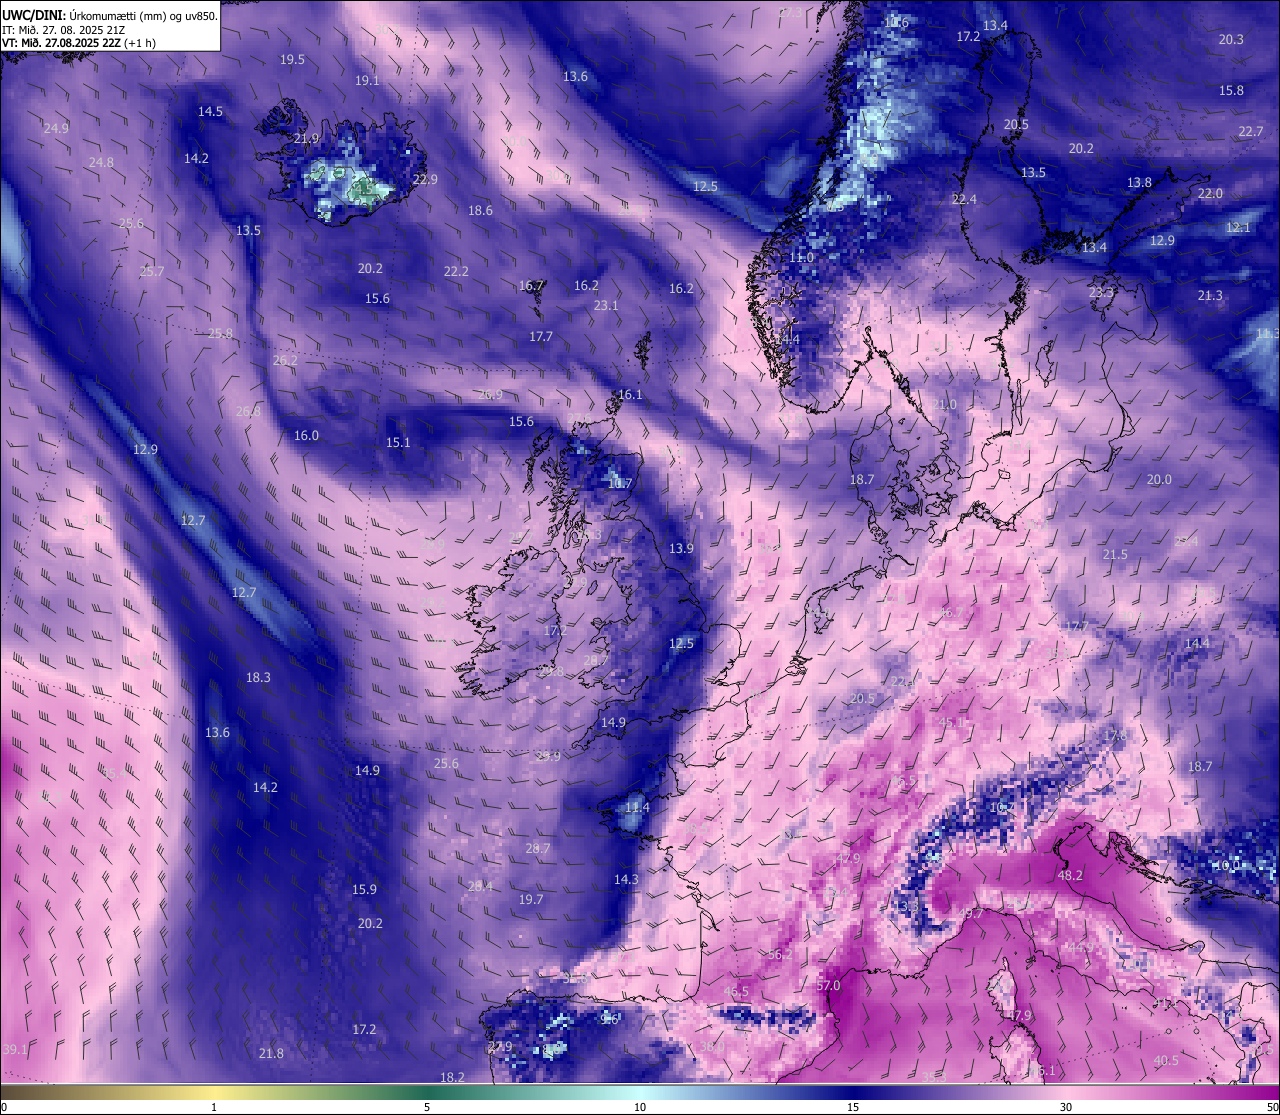1280x1115 pixels.
Task: Click the value 14.3 off western France
Action: pos(626,880)
